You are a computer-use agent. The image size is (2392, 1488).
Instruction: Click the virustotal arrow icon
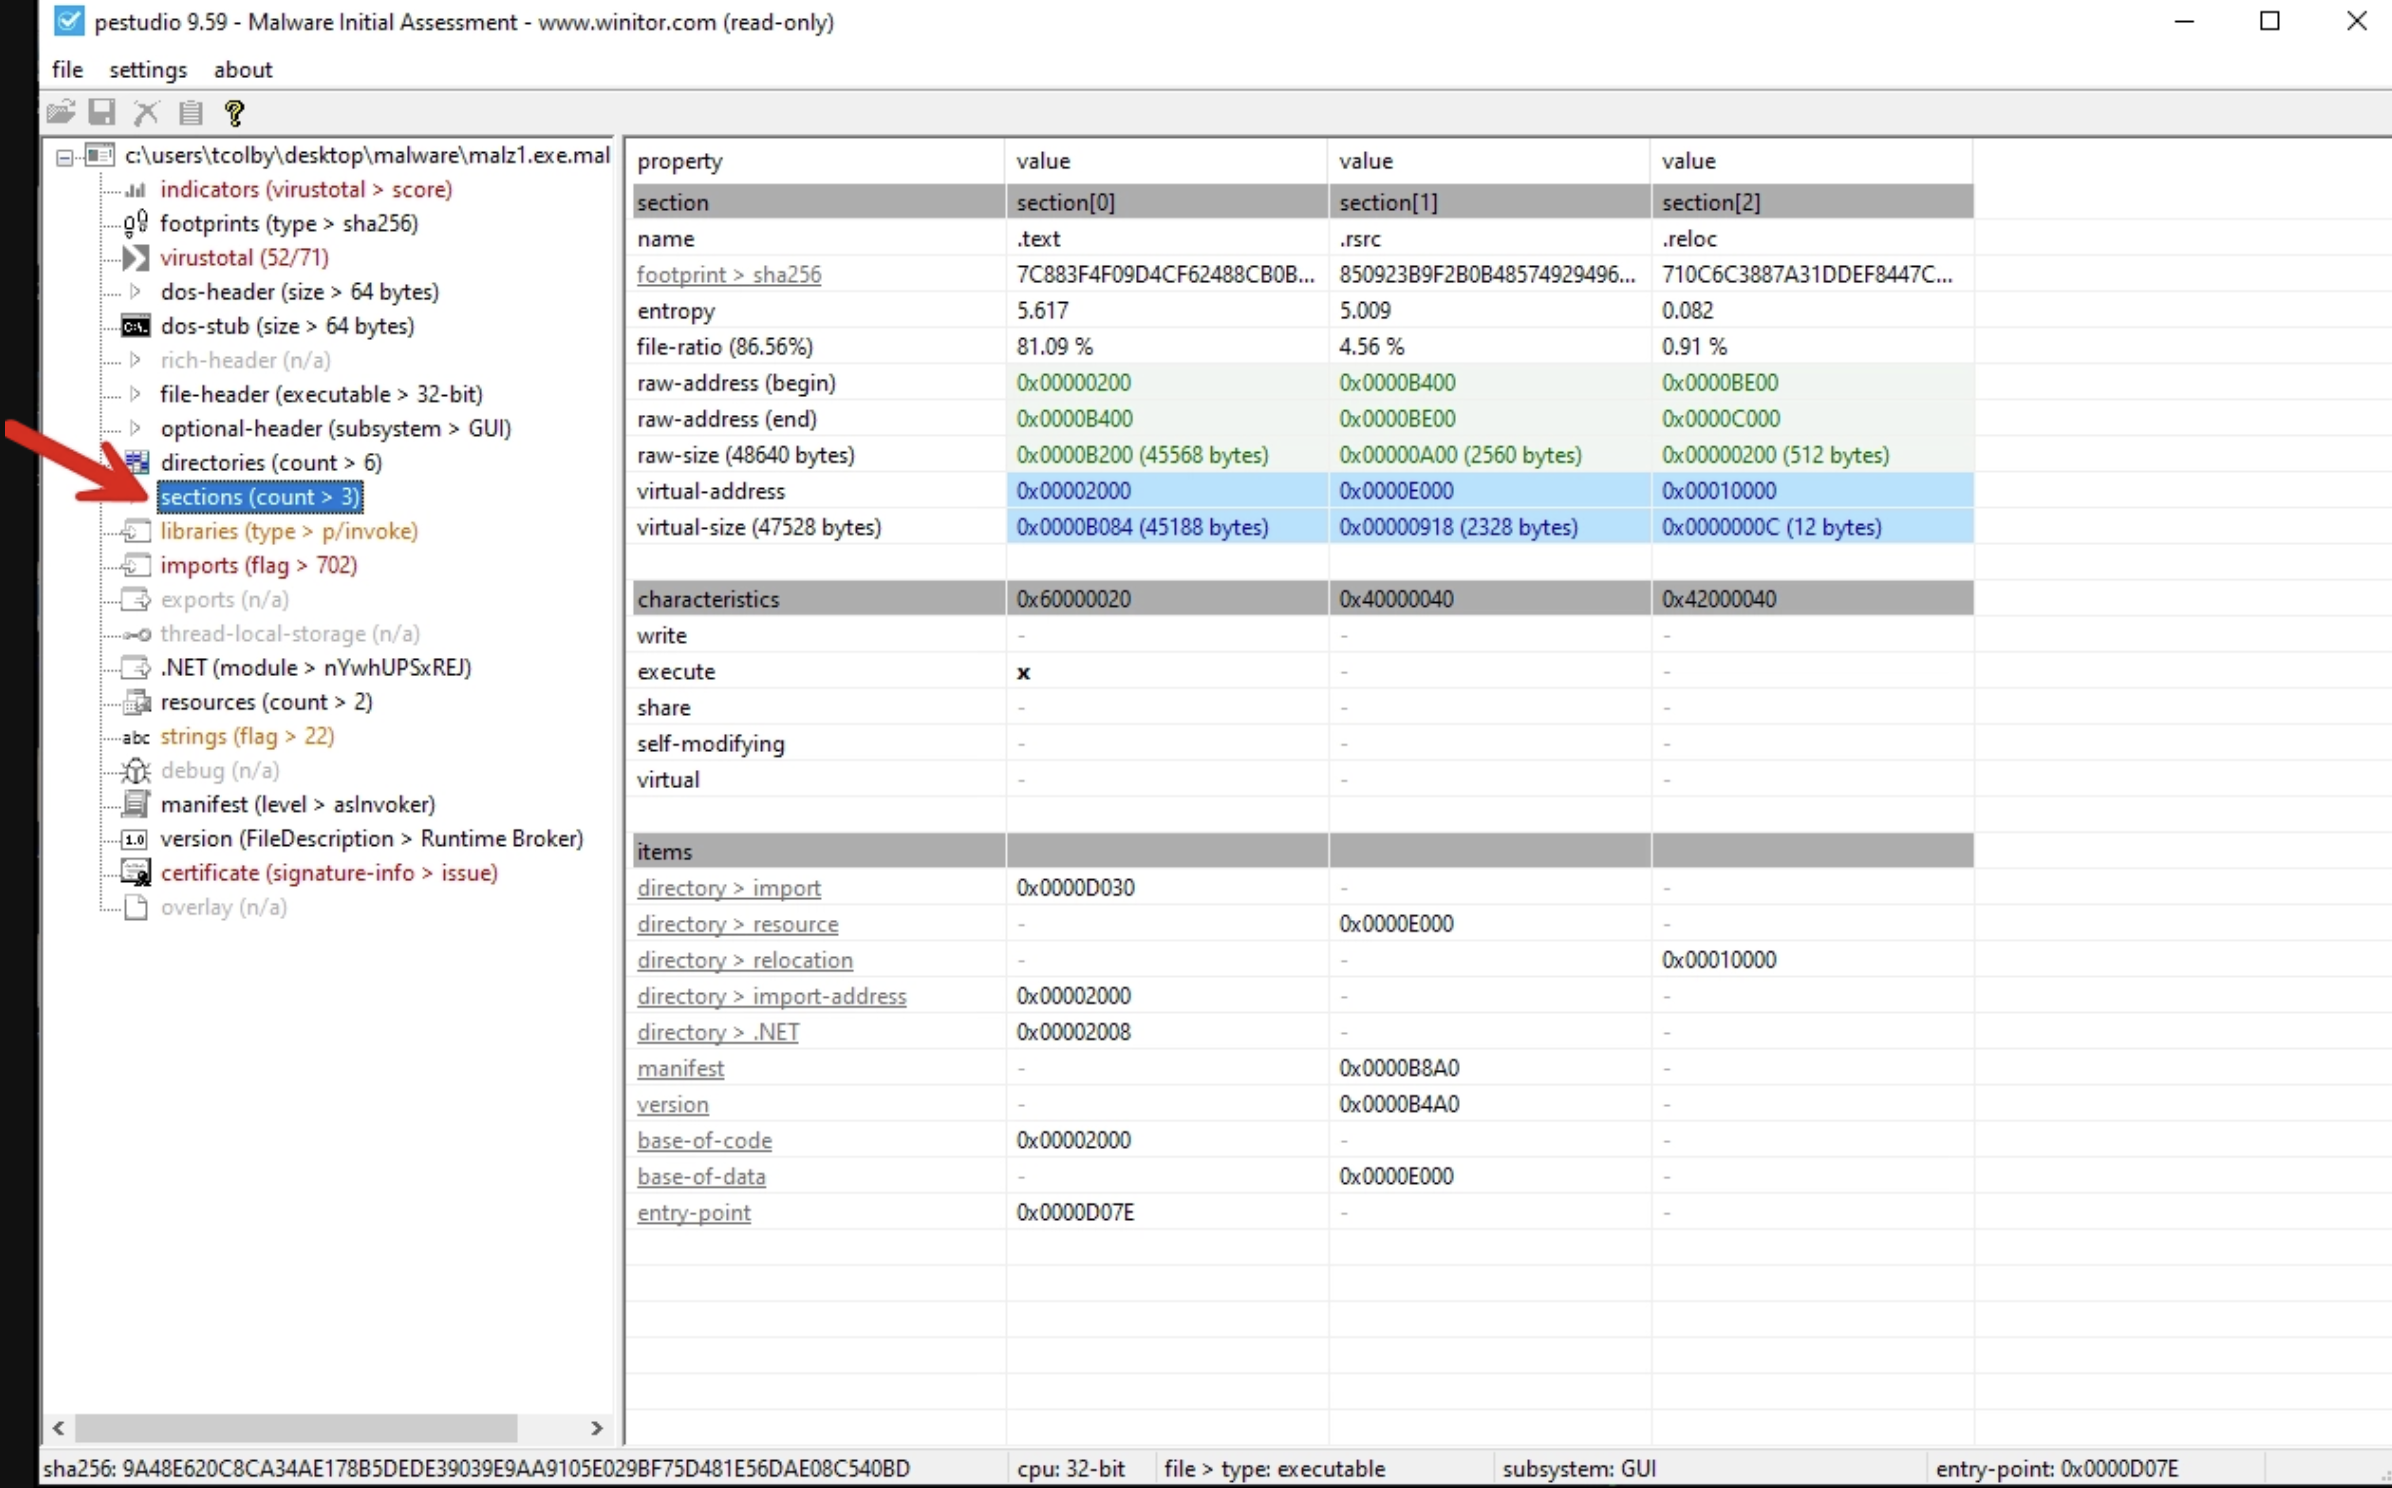135,257
